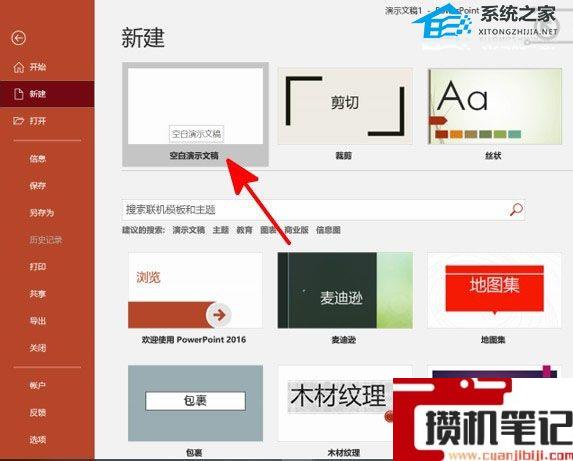
Task: Select the 新建 sidebar item
Action: pos(47,94)
